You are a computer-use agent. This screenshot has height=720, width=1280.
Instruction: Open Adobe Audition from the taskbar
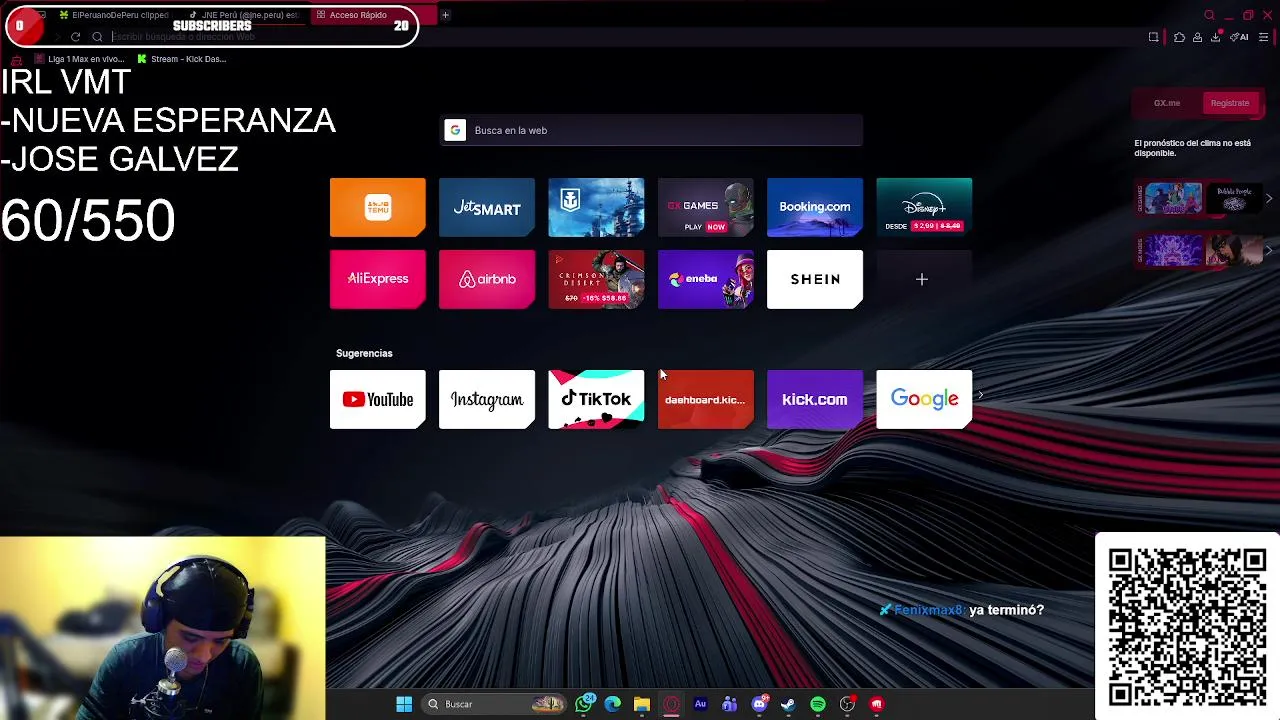tap(700, 704)
